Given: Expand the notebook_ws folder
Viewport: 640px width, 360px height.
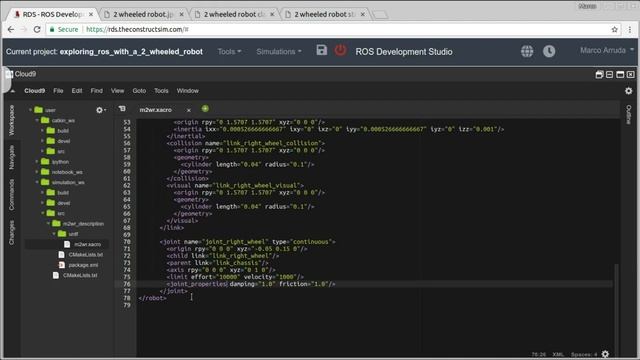Looking at the screenshot, I should pyautogui.click(x=37, y=172).
